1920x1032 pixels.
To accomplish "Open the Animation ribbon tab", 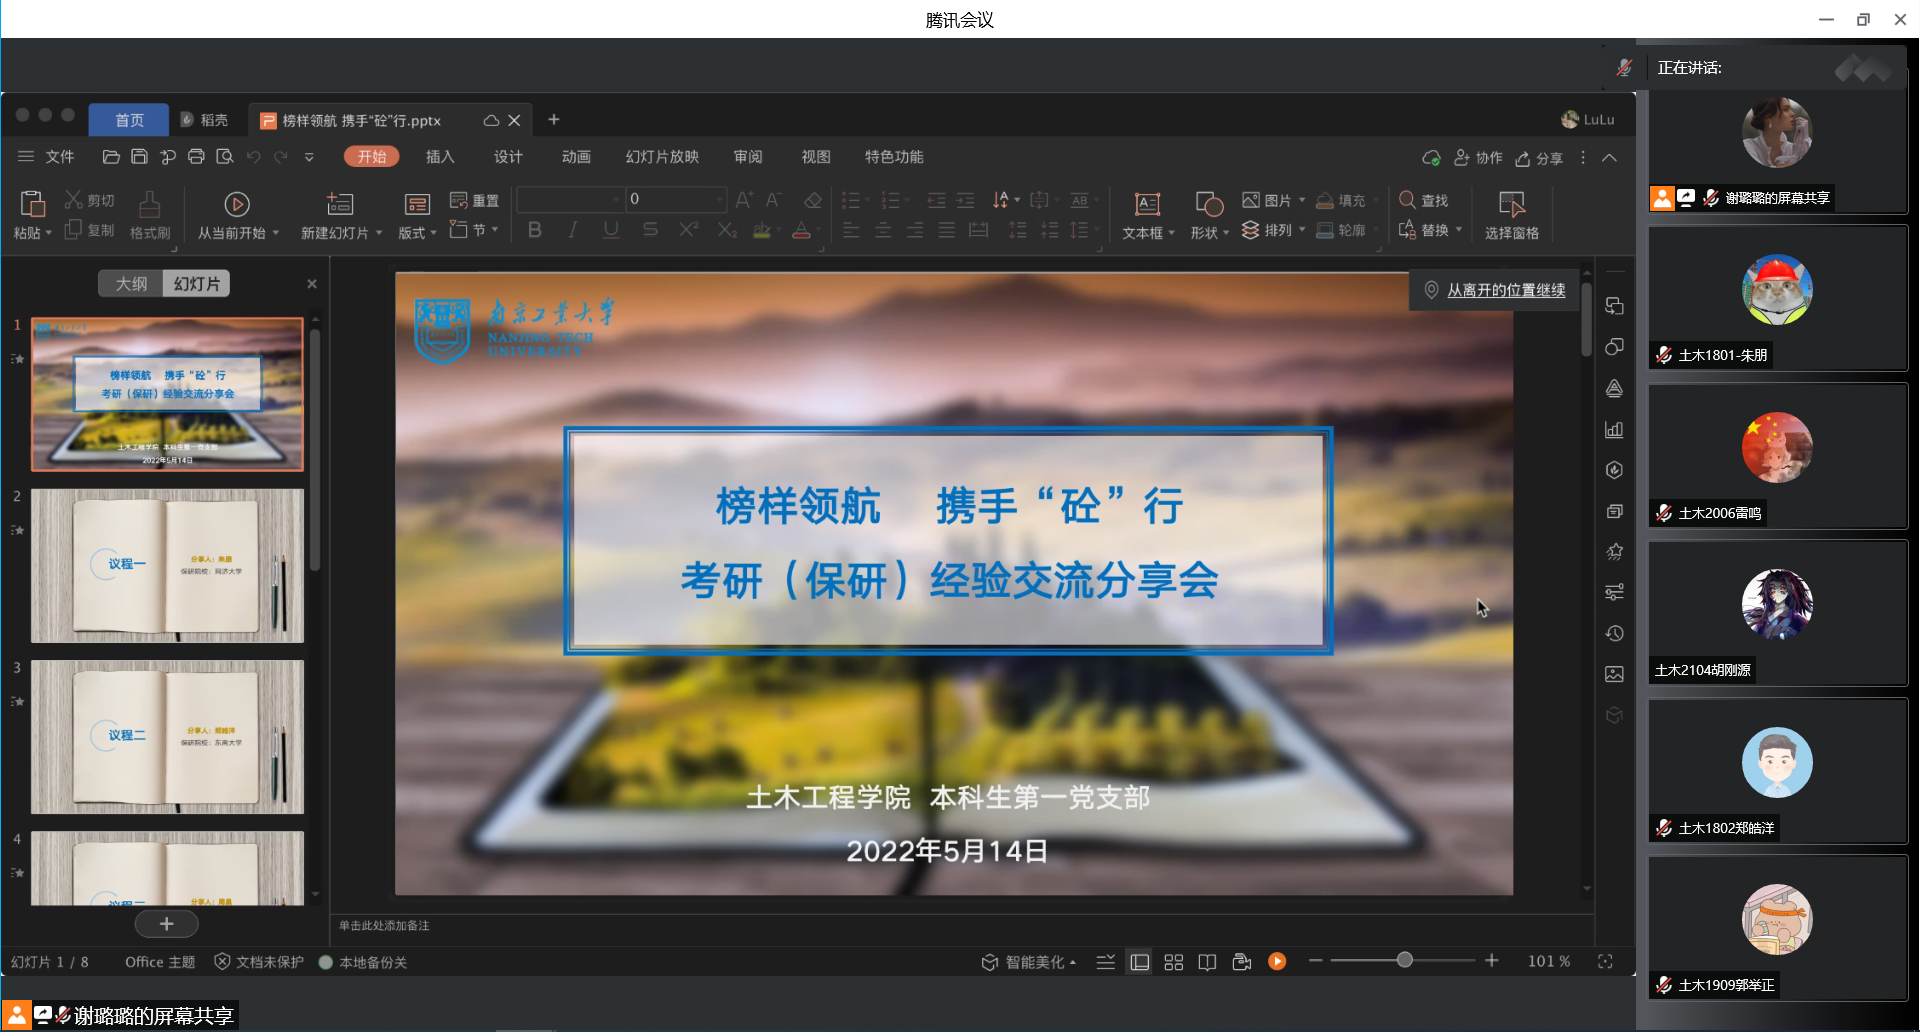I will (x=576, y=157).
